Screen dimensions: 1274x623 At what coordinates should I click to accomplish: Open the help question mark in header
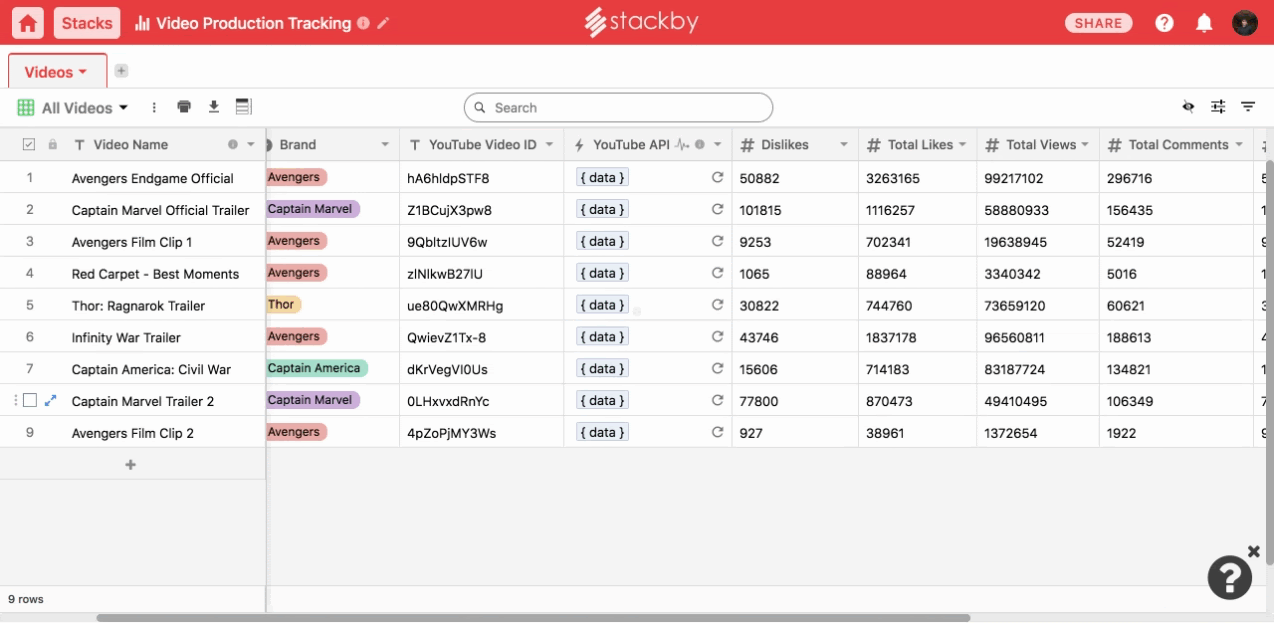(x=1164, y=23)
